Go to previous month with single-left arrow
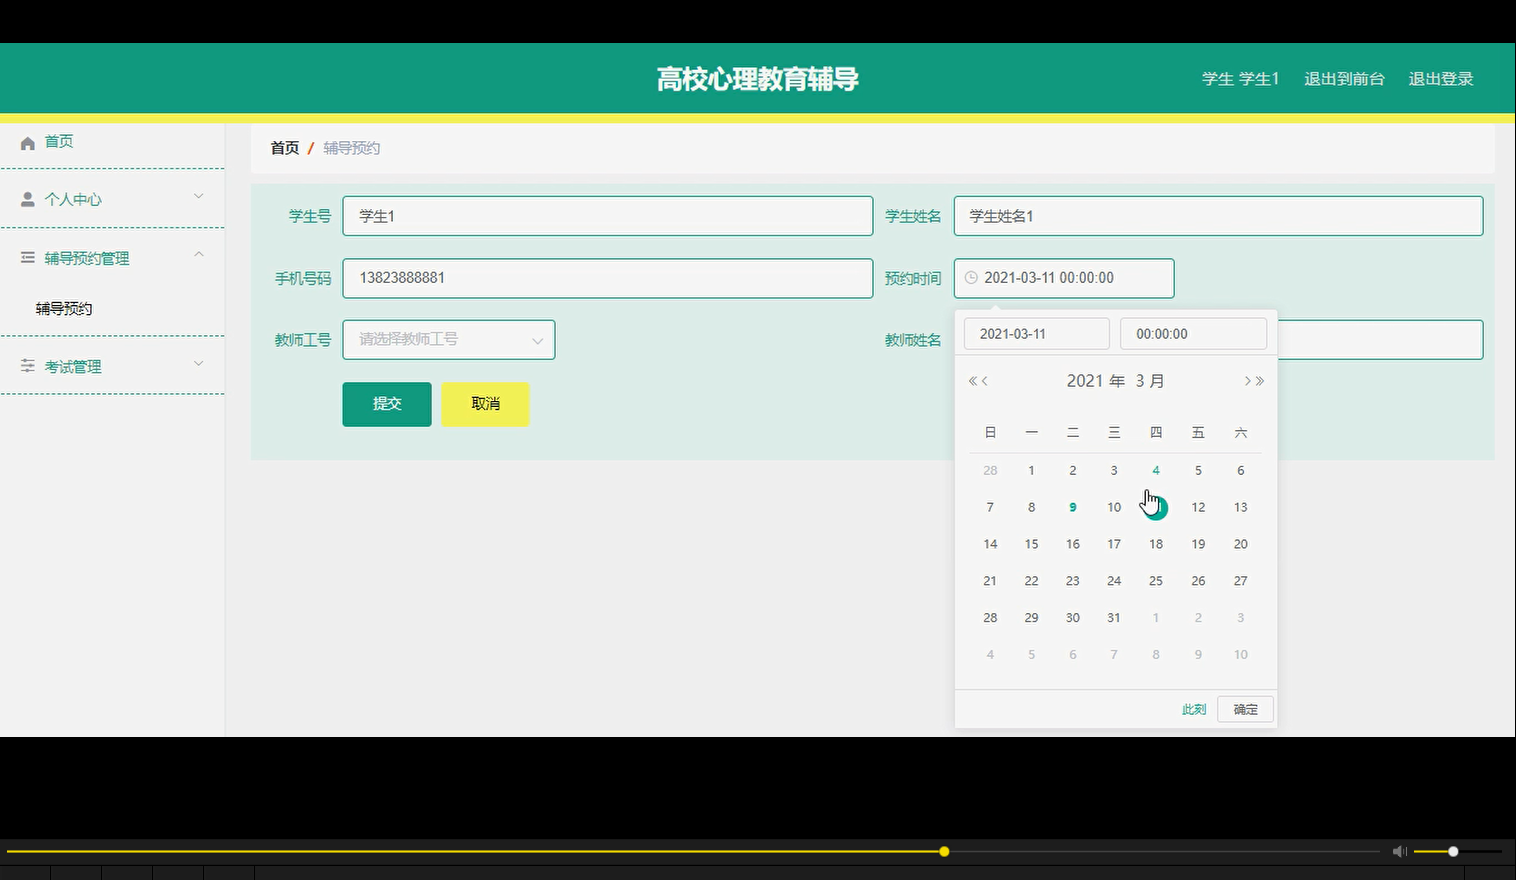1516x880 pixels. click(985, 381)
